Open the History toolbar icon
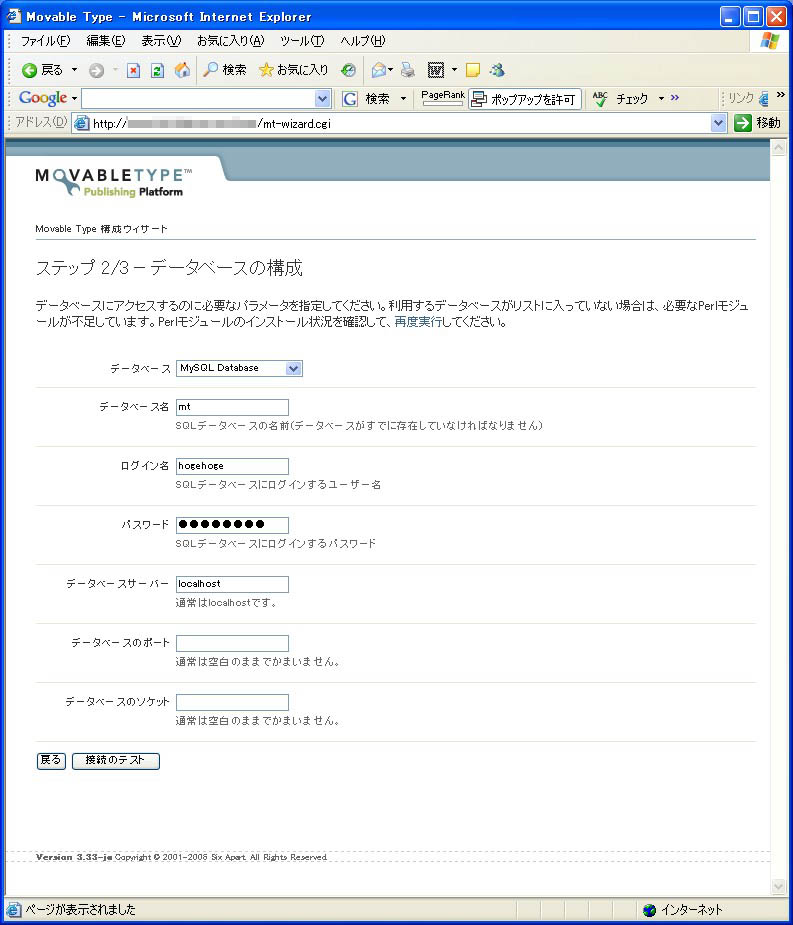This screenshot has width=793, height=925. click(x=348, y=70)
